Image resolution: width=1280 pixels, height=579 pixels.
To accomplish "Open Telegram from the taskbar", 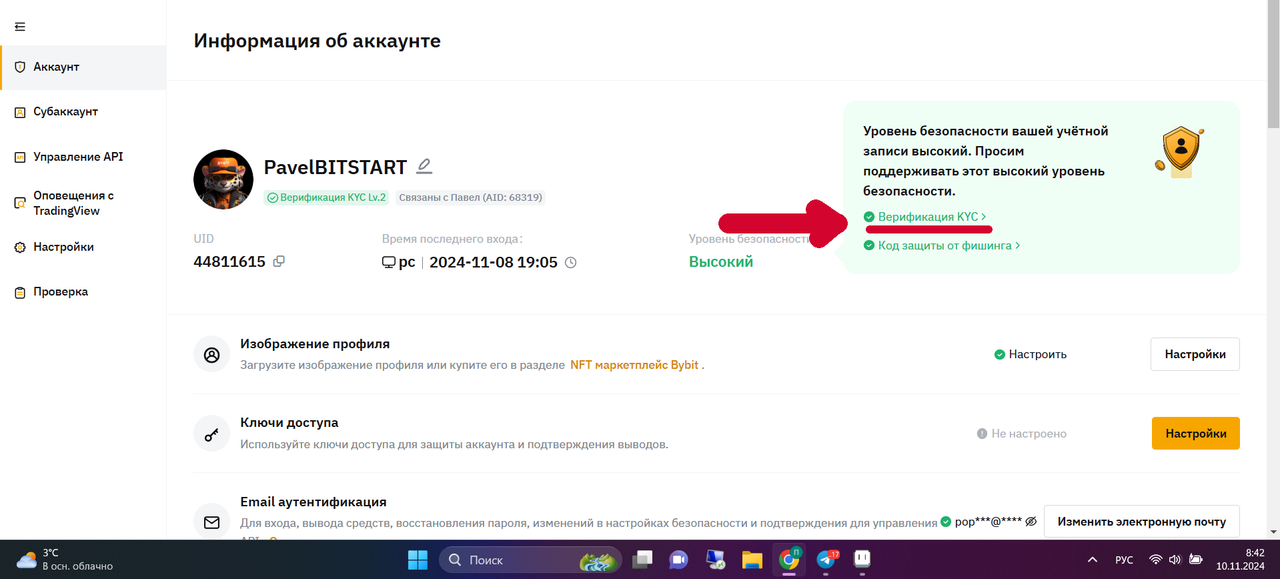I will pos(826,560).
